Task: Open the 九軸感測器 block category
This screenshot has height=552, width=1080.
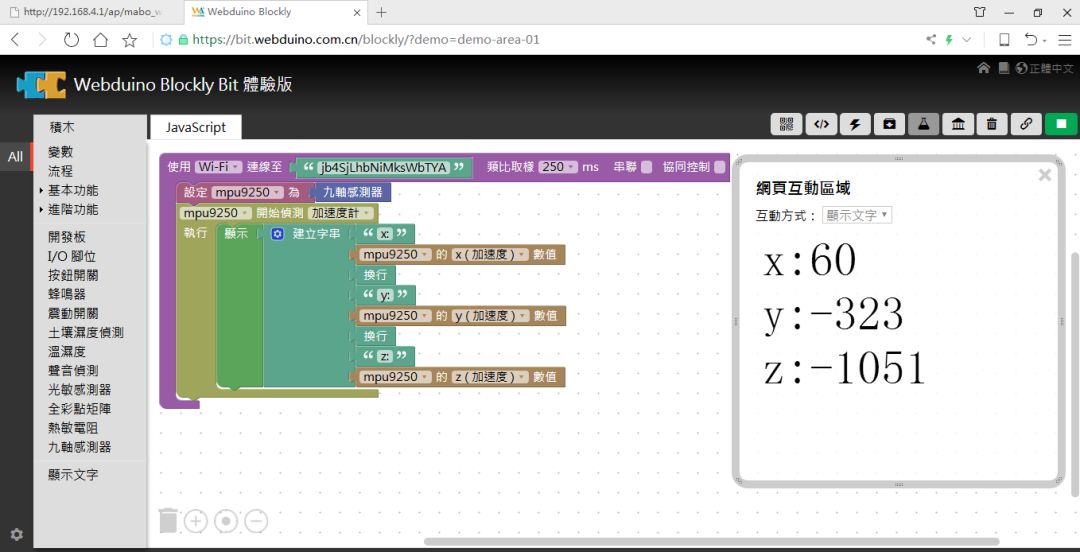Action: 79,447
